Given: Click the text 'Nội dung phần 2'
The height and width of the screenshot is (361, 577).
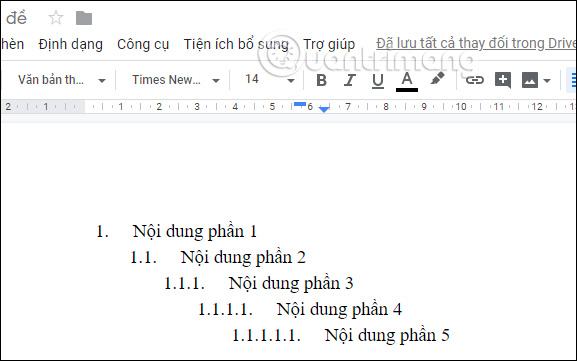Looking at the screenshot, I should pos(243,258).
